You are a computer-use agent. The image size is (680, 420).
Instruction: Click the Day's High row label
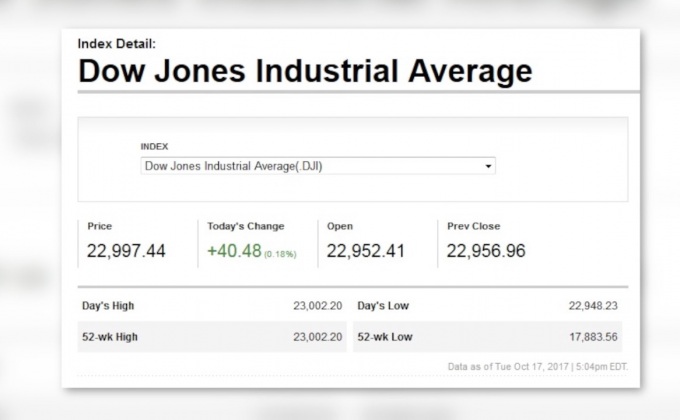(x=109, y=305)
